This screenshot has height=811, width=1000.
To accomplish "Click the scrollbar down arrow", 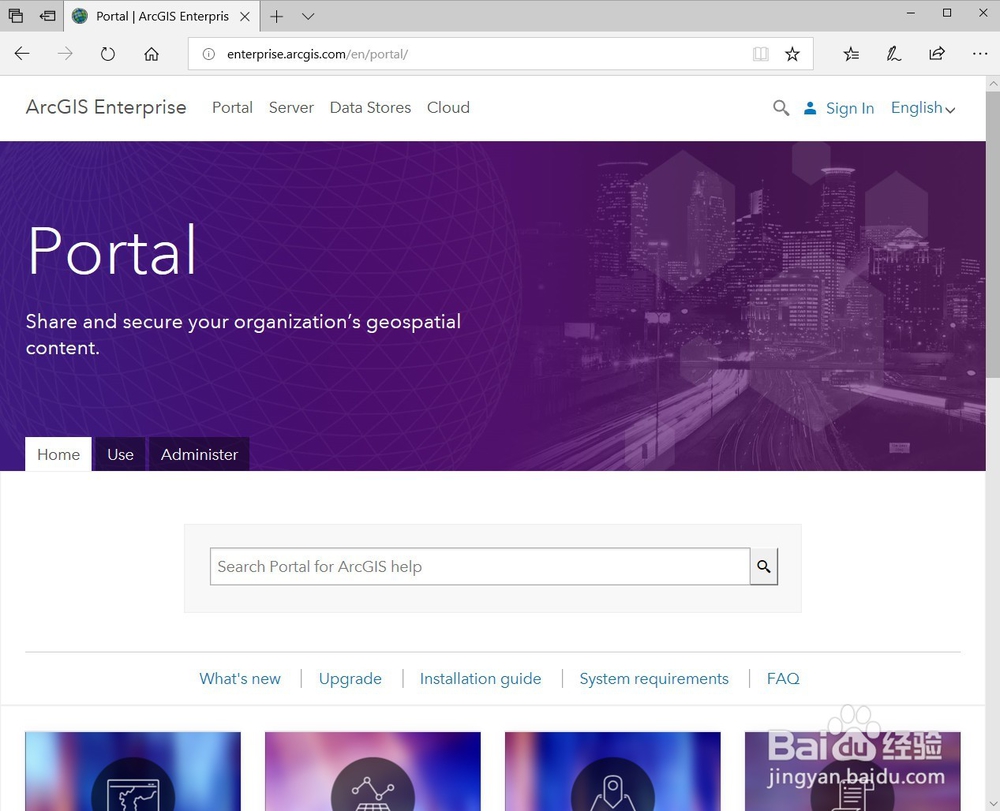I will (x=993, y=803).
